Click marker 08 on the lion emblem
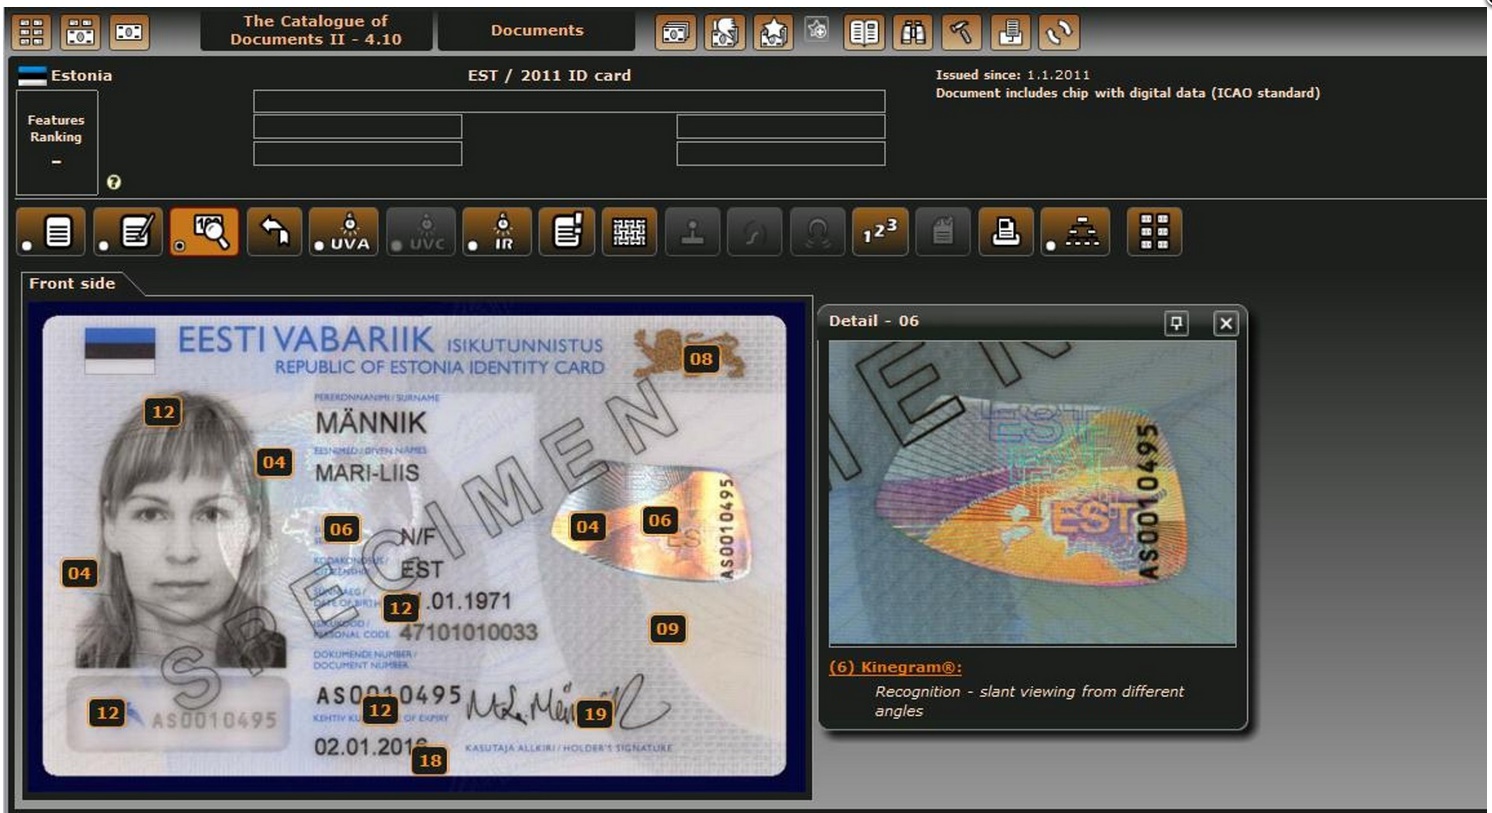This screenshot has width=1492, height=813. pos(701,359)
